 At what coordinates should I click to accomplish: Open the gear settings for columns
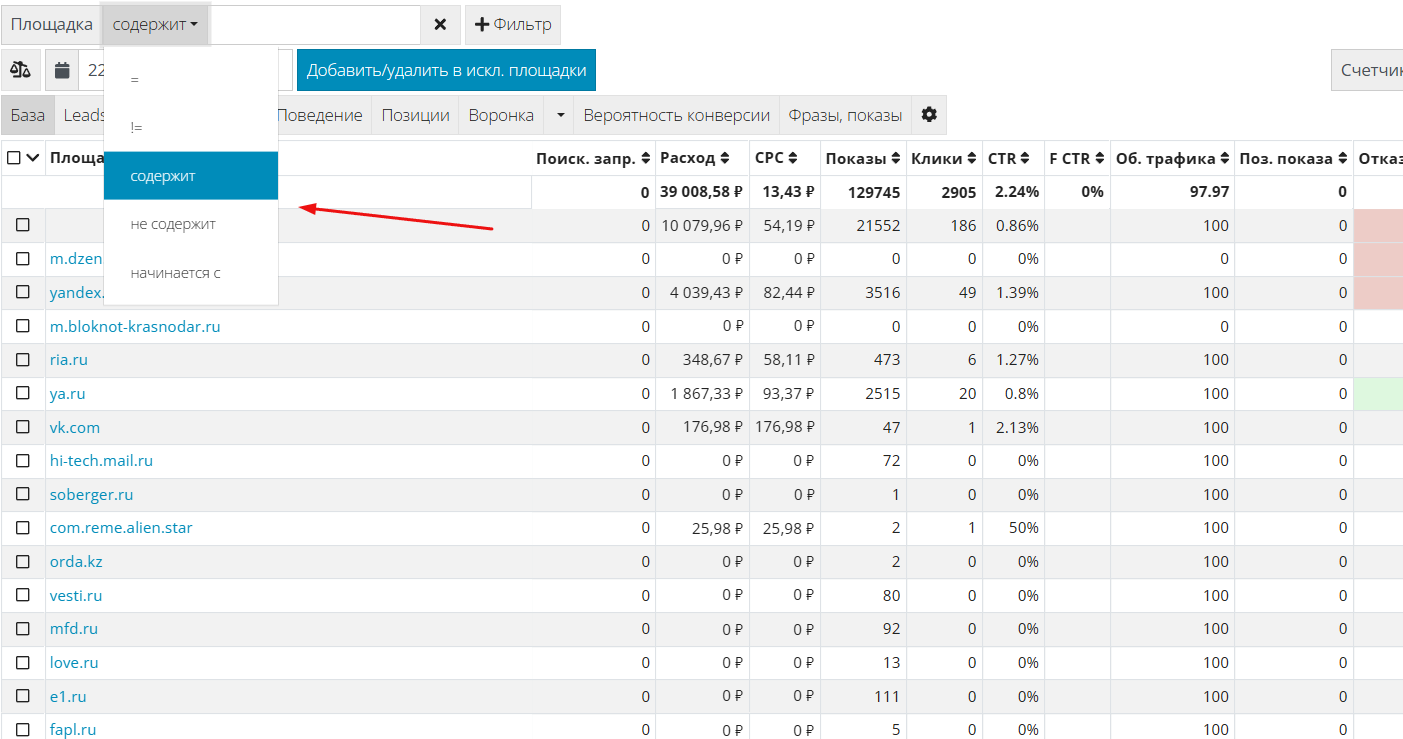929,115
